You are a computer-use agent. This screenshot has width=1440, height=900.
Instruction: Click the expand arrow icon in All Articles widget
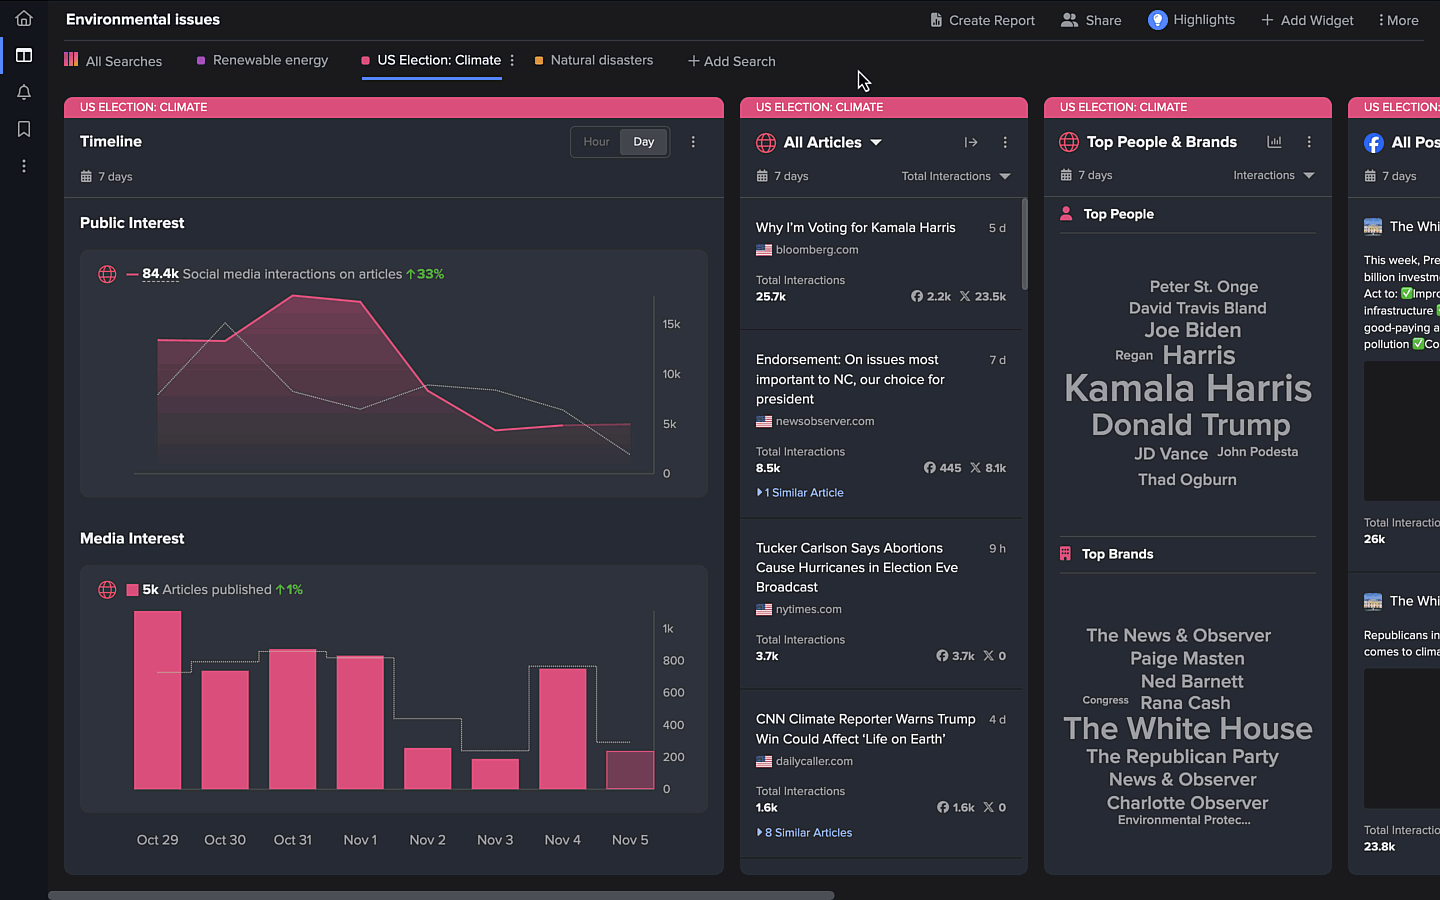point(970,142)
